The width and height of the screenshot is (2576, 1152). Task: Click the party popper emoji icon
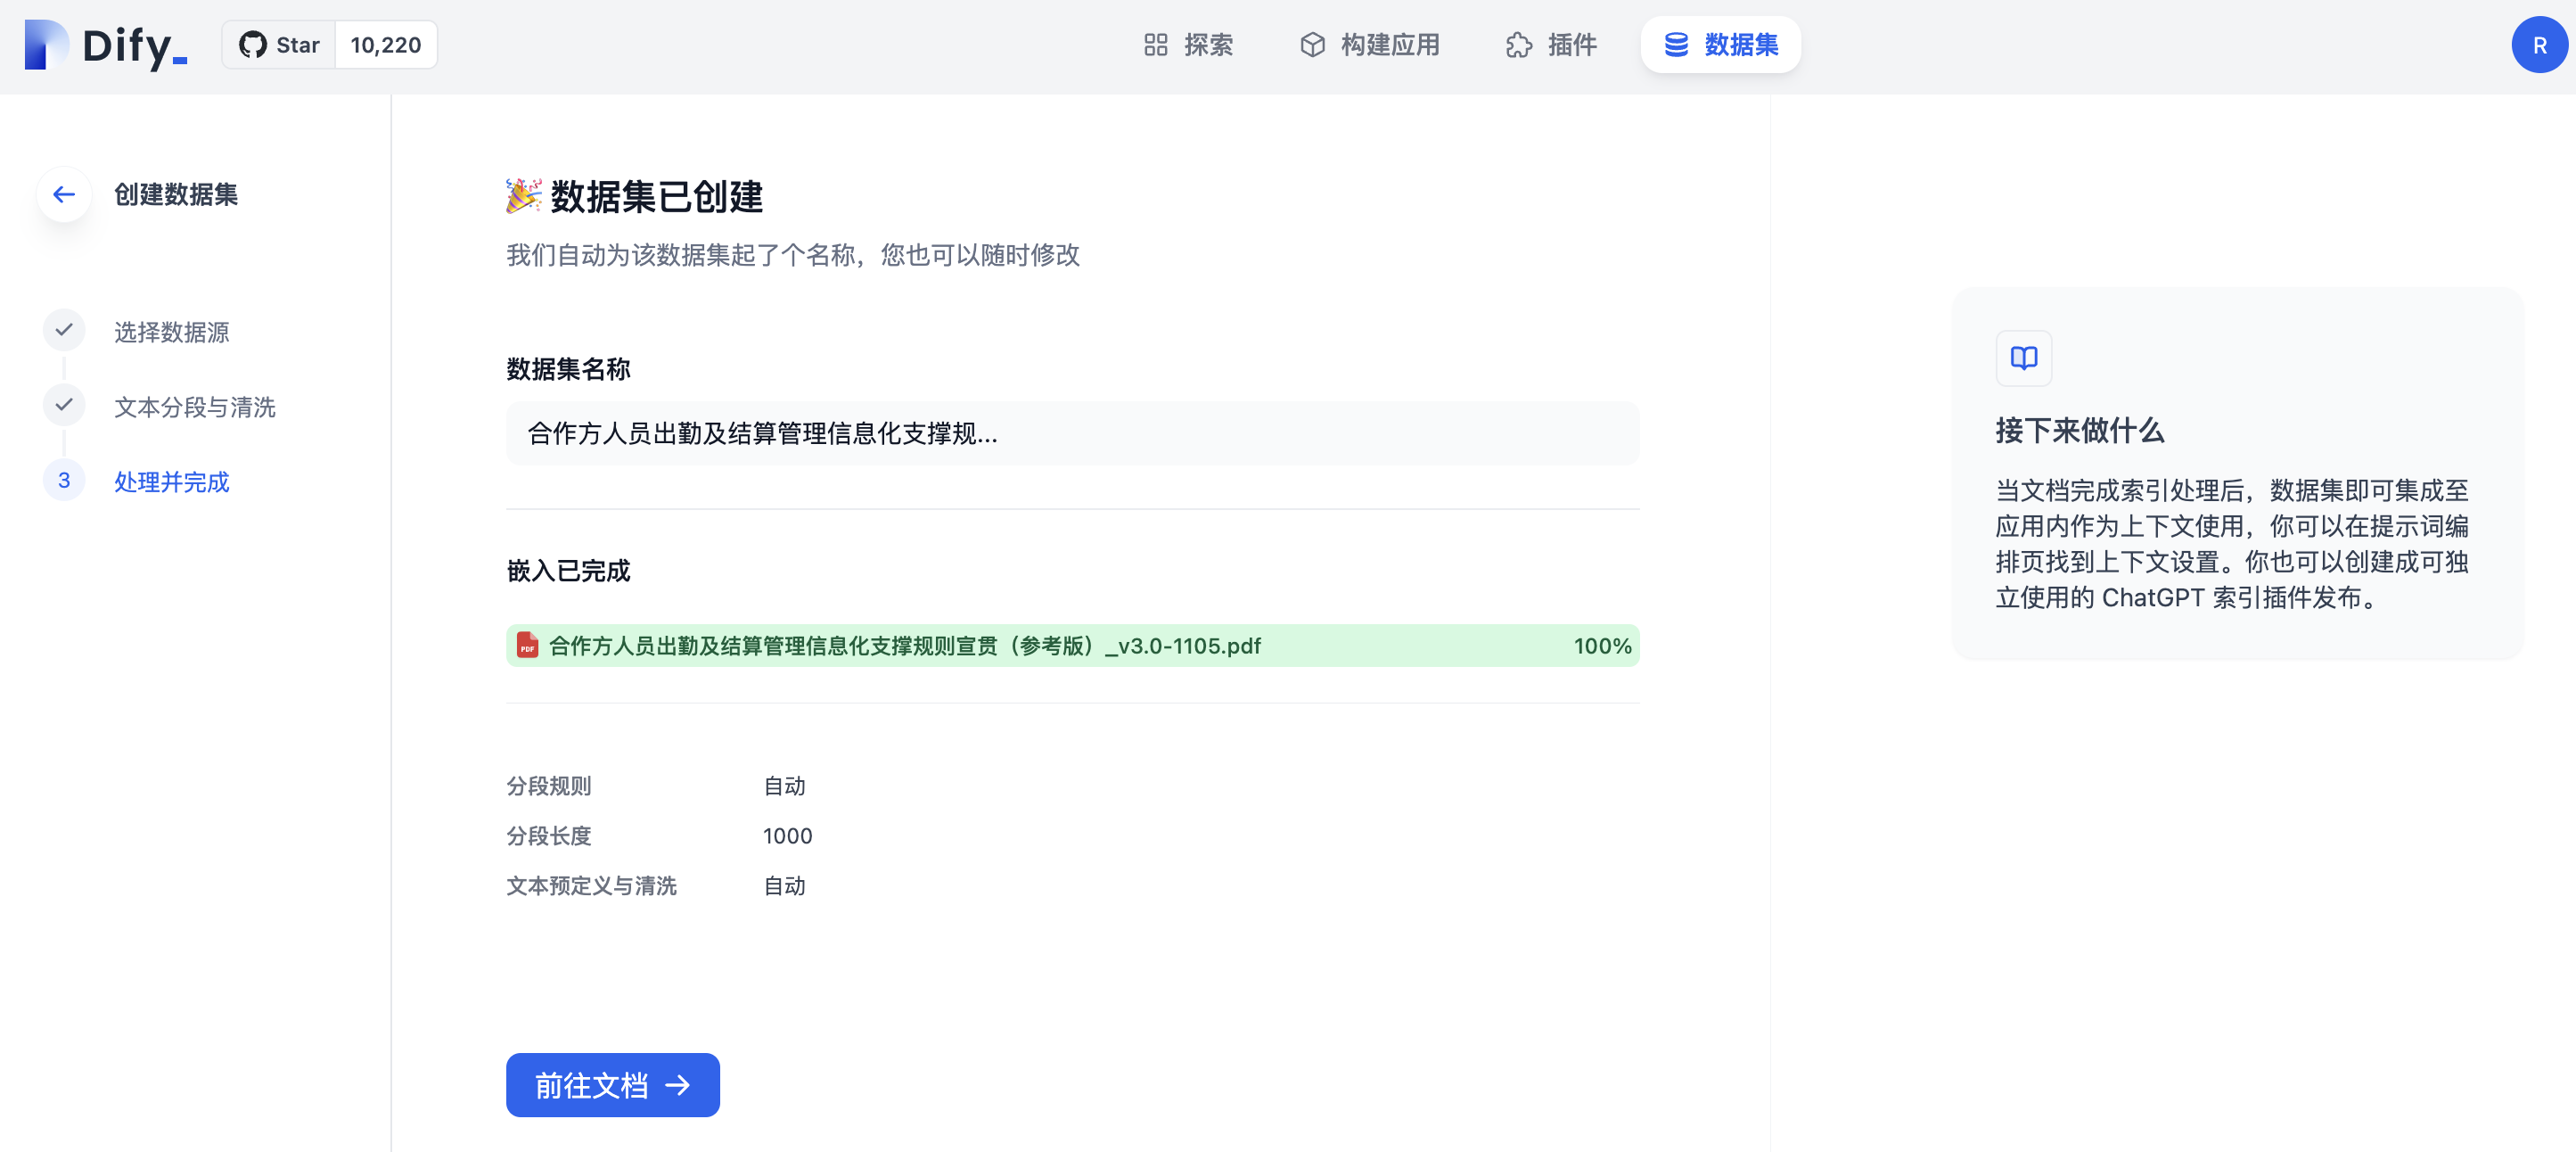click(523, 196)
